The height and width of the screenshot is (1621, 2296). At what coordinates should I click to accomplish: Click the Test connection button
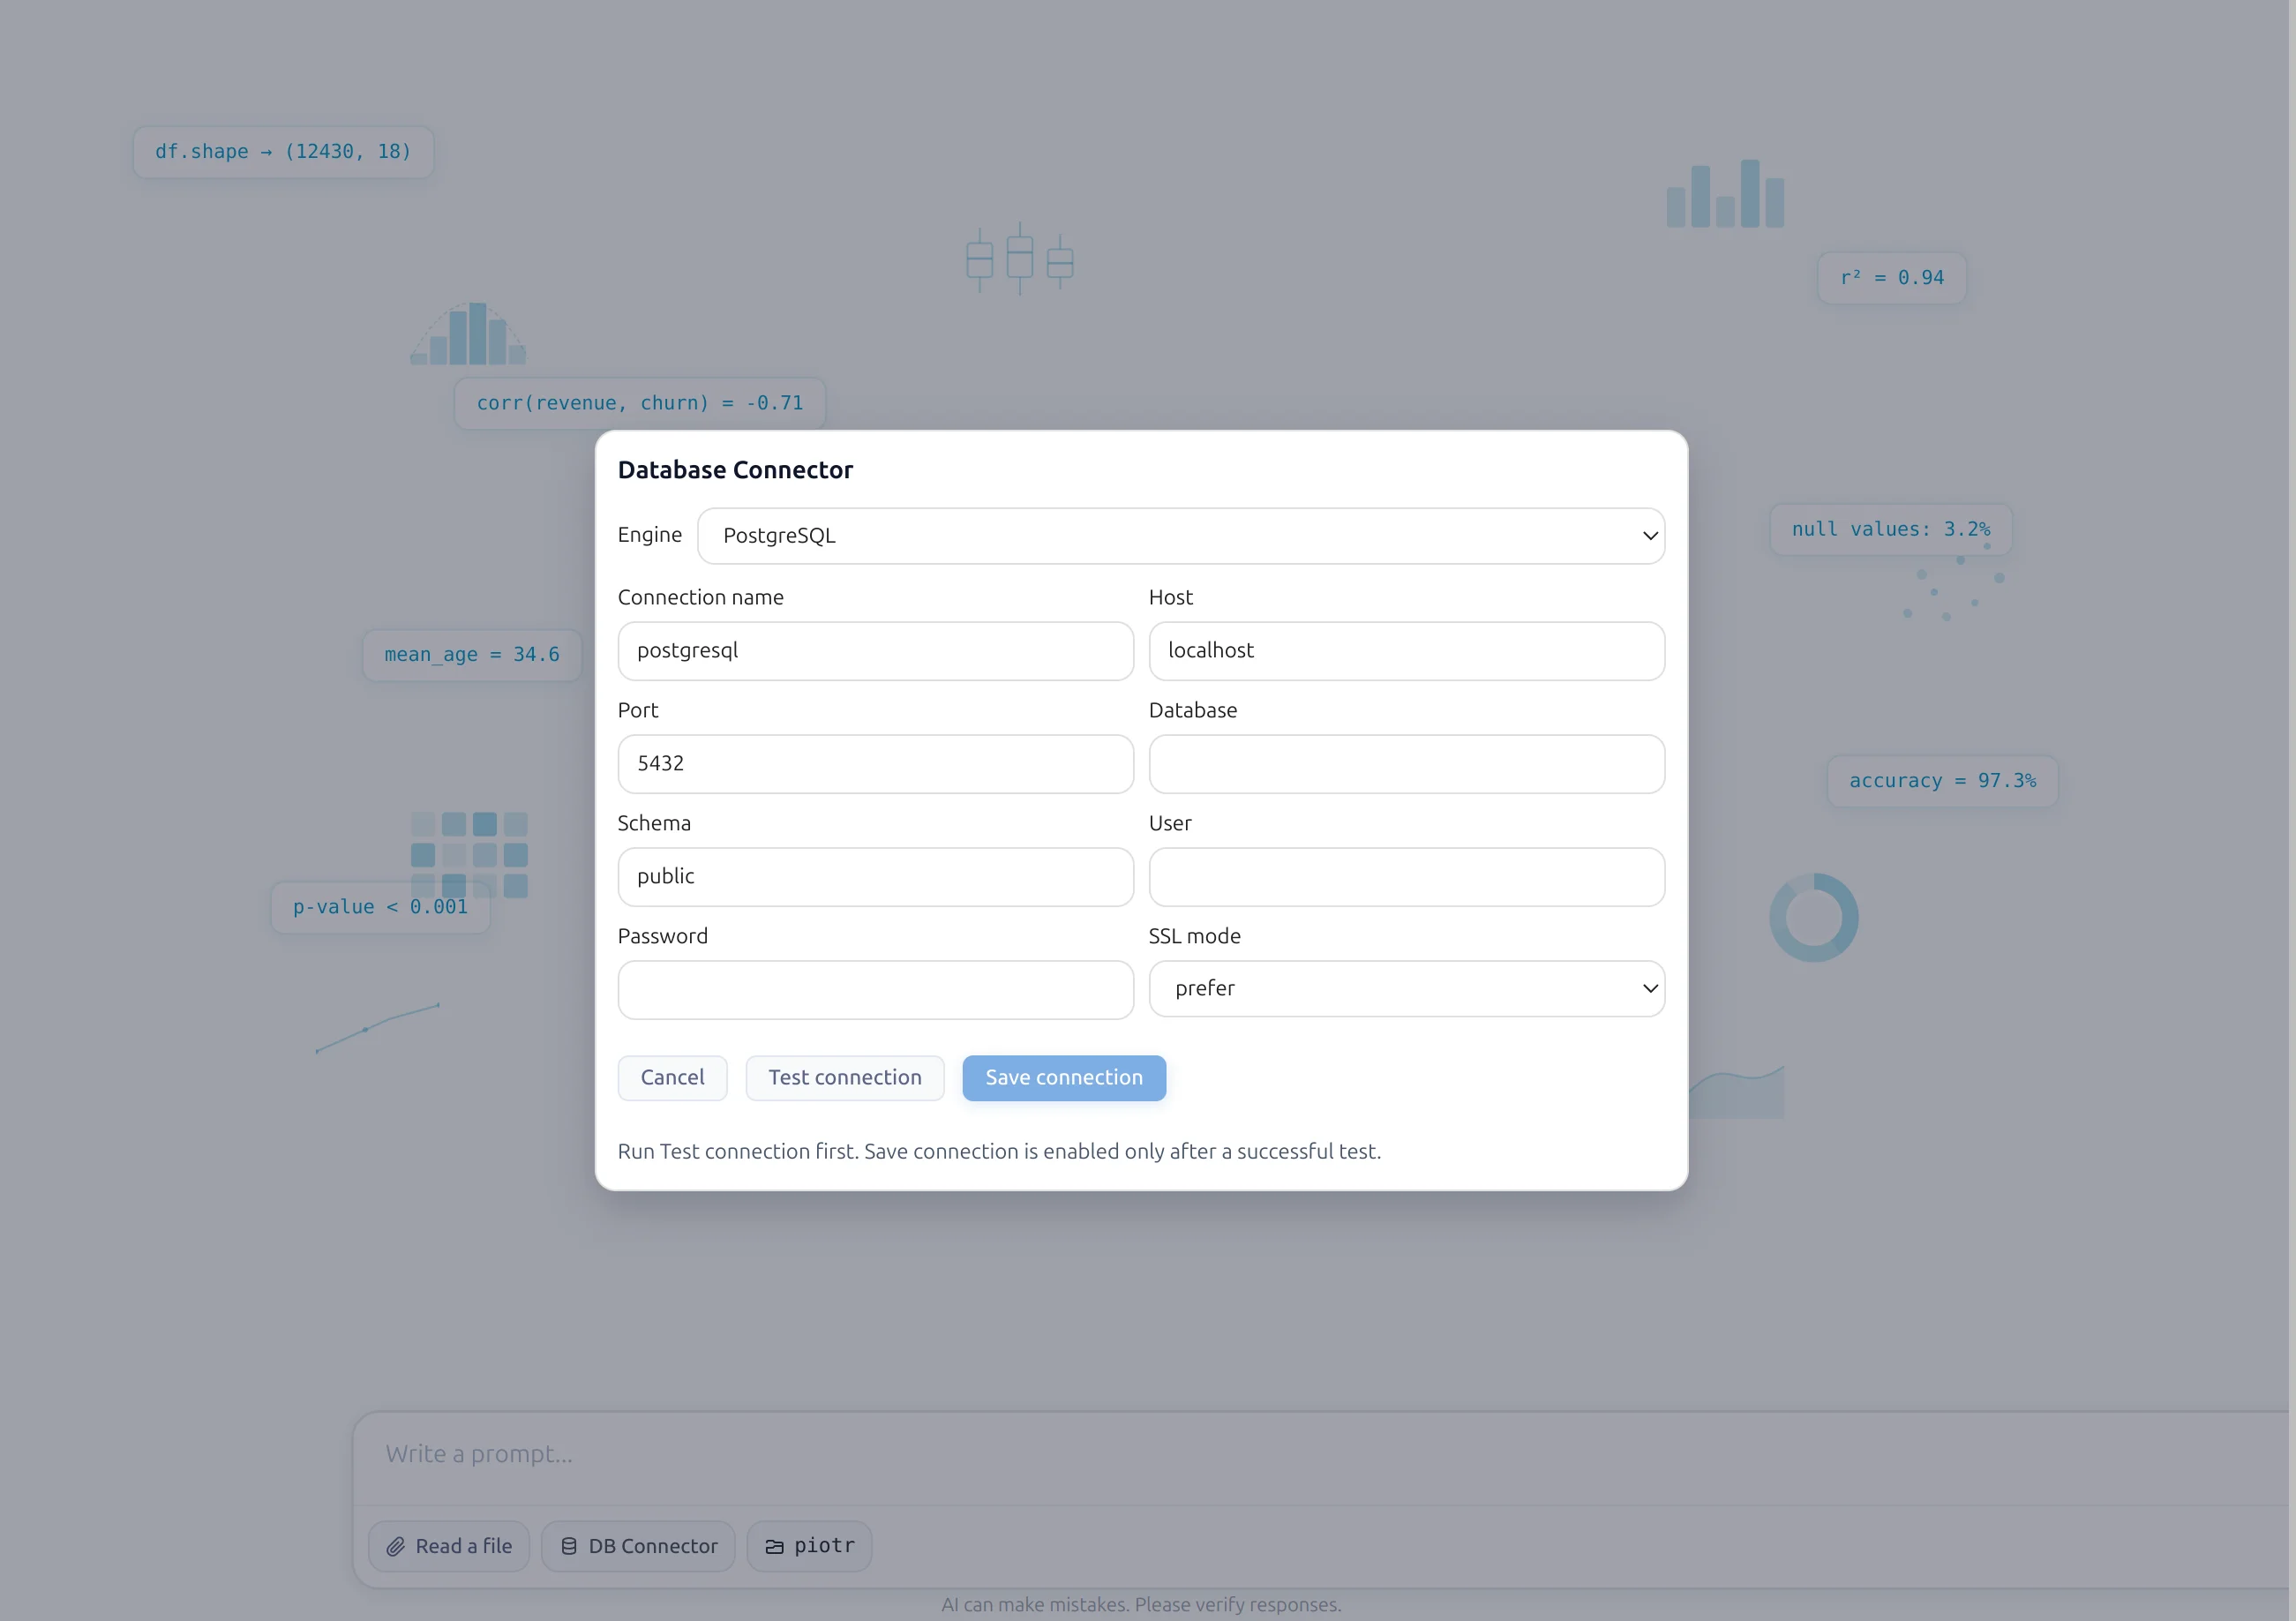tap(845, 1078)
